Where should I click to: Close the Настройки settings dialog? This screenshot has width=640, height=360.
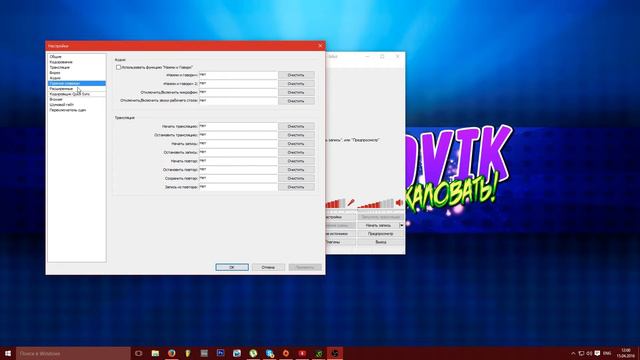[320, 46]
